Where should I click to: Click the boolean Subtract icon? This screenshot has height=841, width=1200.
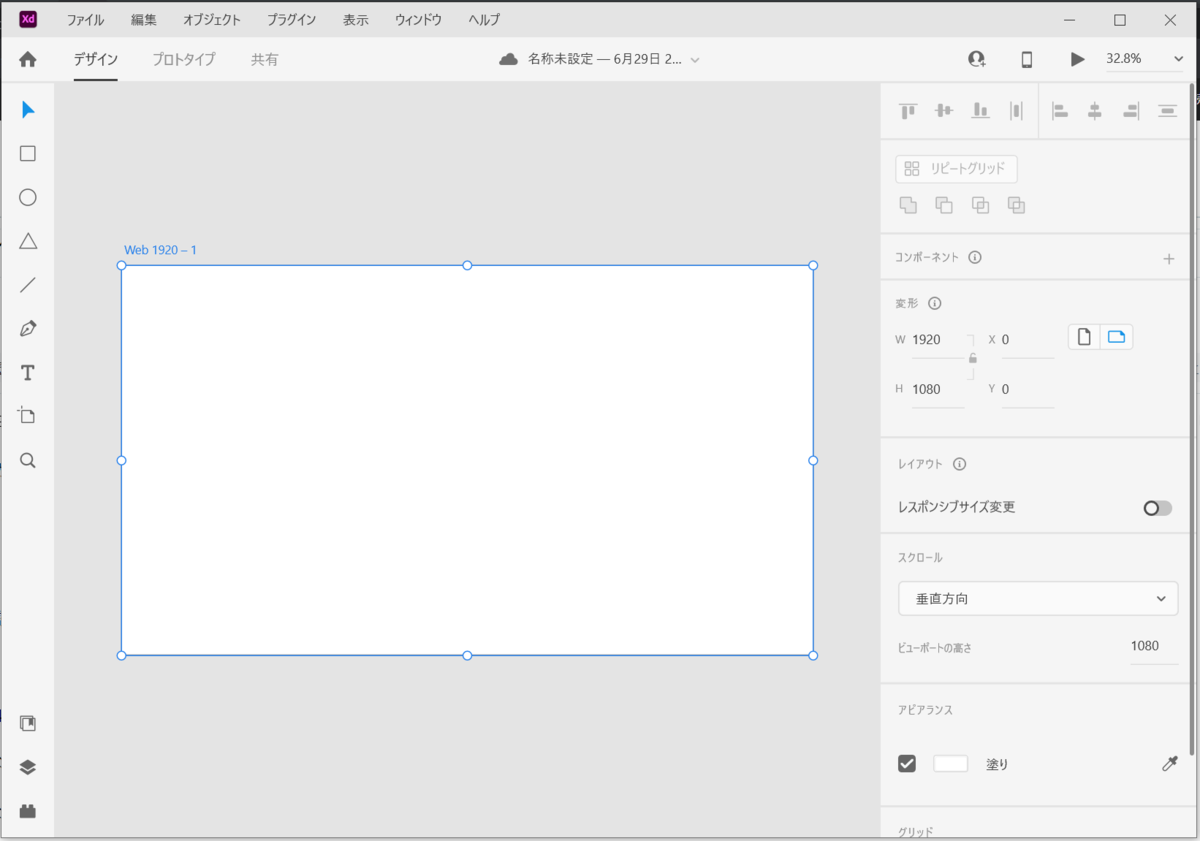(944, 205)
